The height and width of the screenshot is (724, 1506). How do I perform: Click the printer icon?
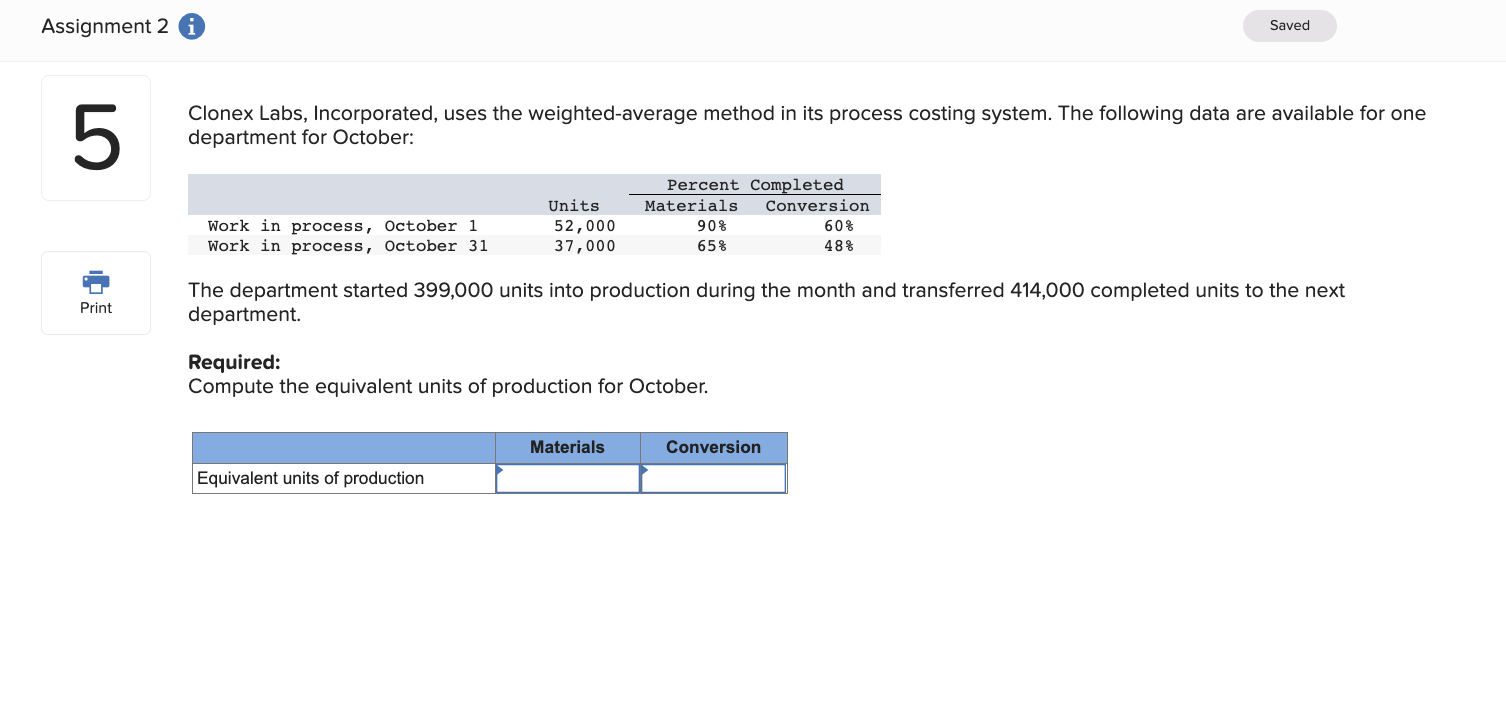[x=96, y=283]
